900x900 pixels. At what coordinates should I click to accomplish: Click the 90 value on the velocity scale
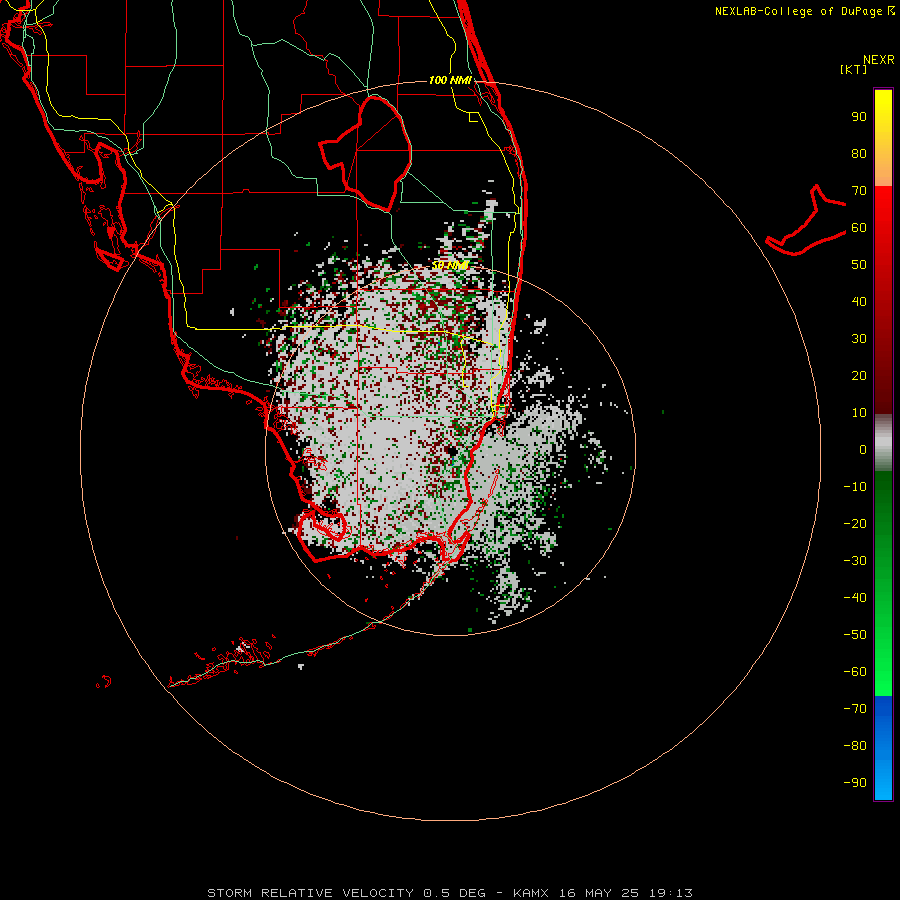pos(859,117)
